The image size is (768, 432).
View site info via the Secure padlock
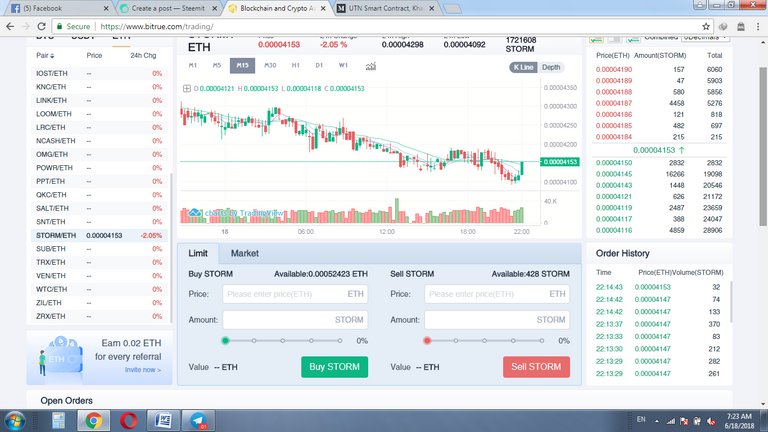[73, 26]
